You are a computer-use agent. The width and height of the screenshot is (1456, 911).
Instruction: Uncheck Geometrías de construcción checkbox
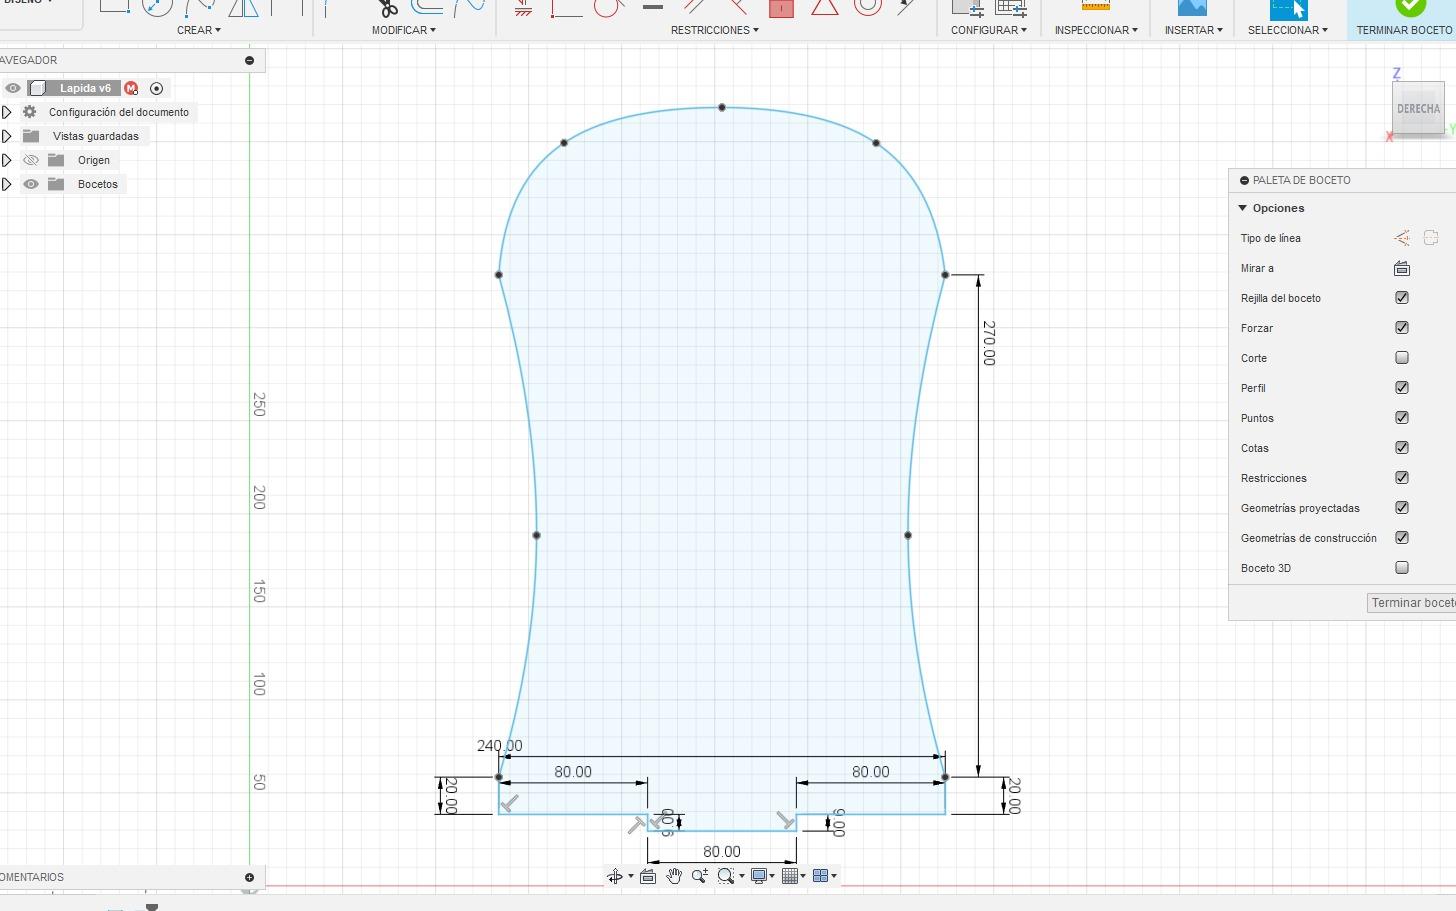(1402, 538)
